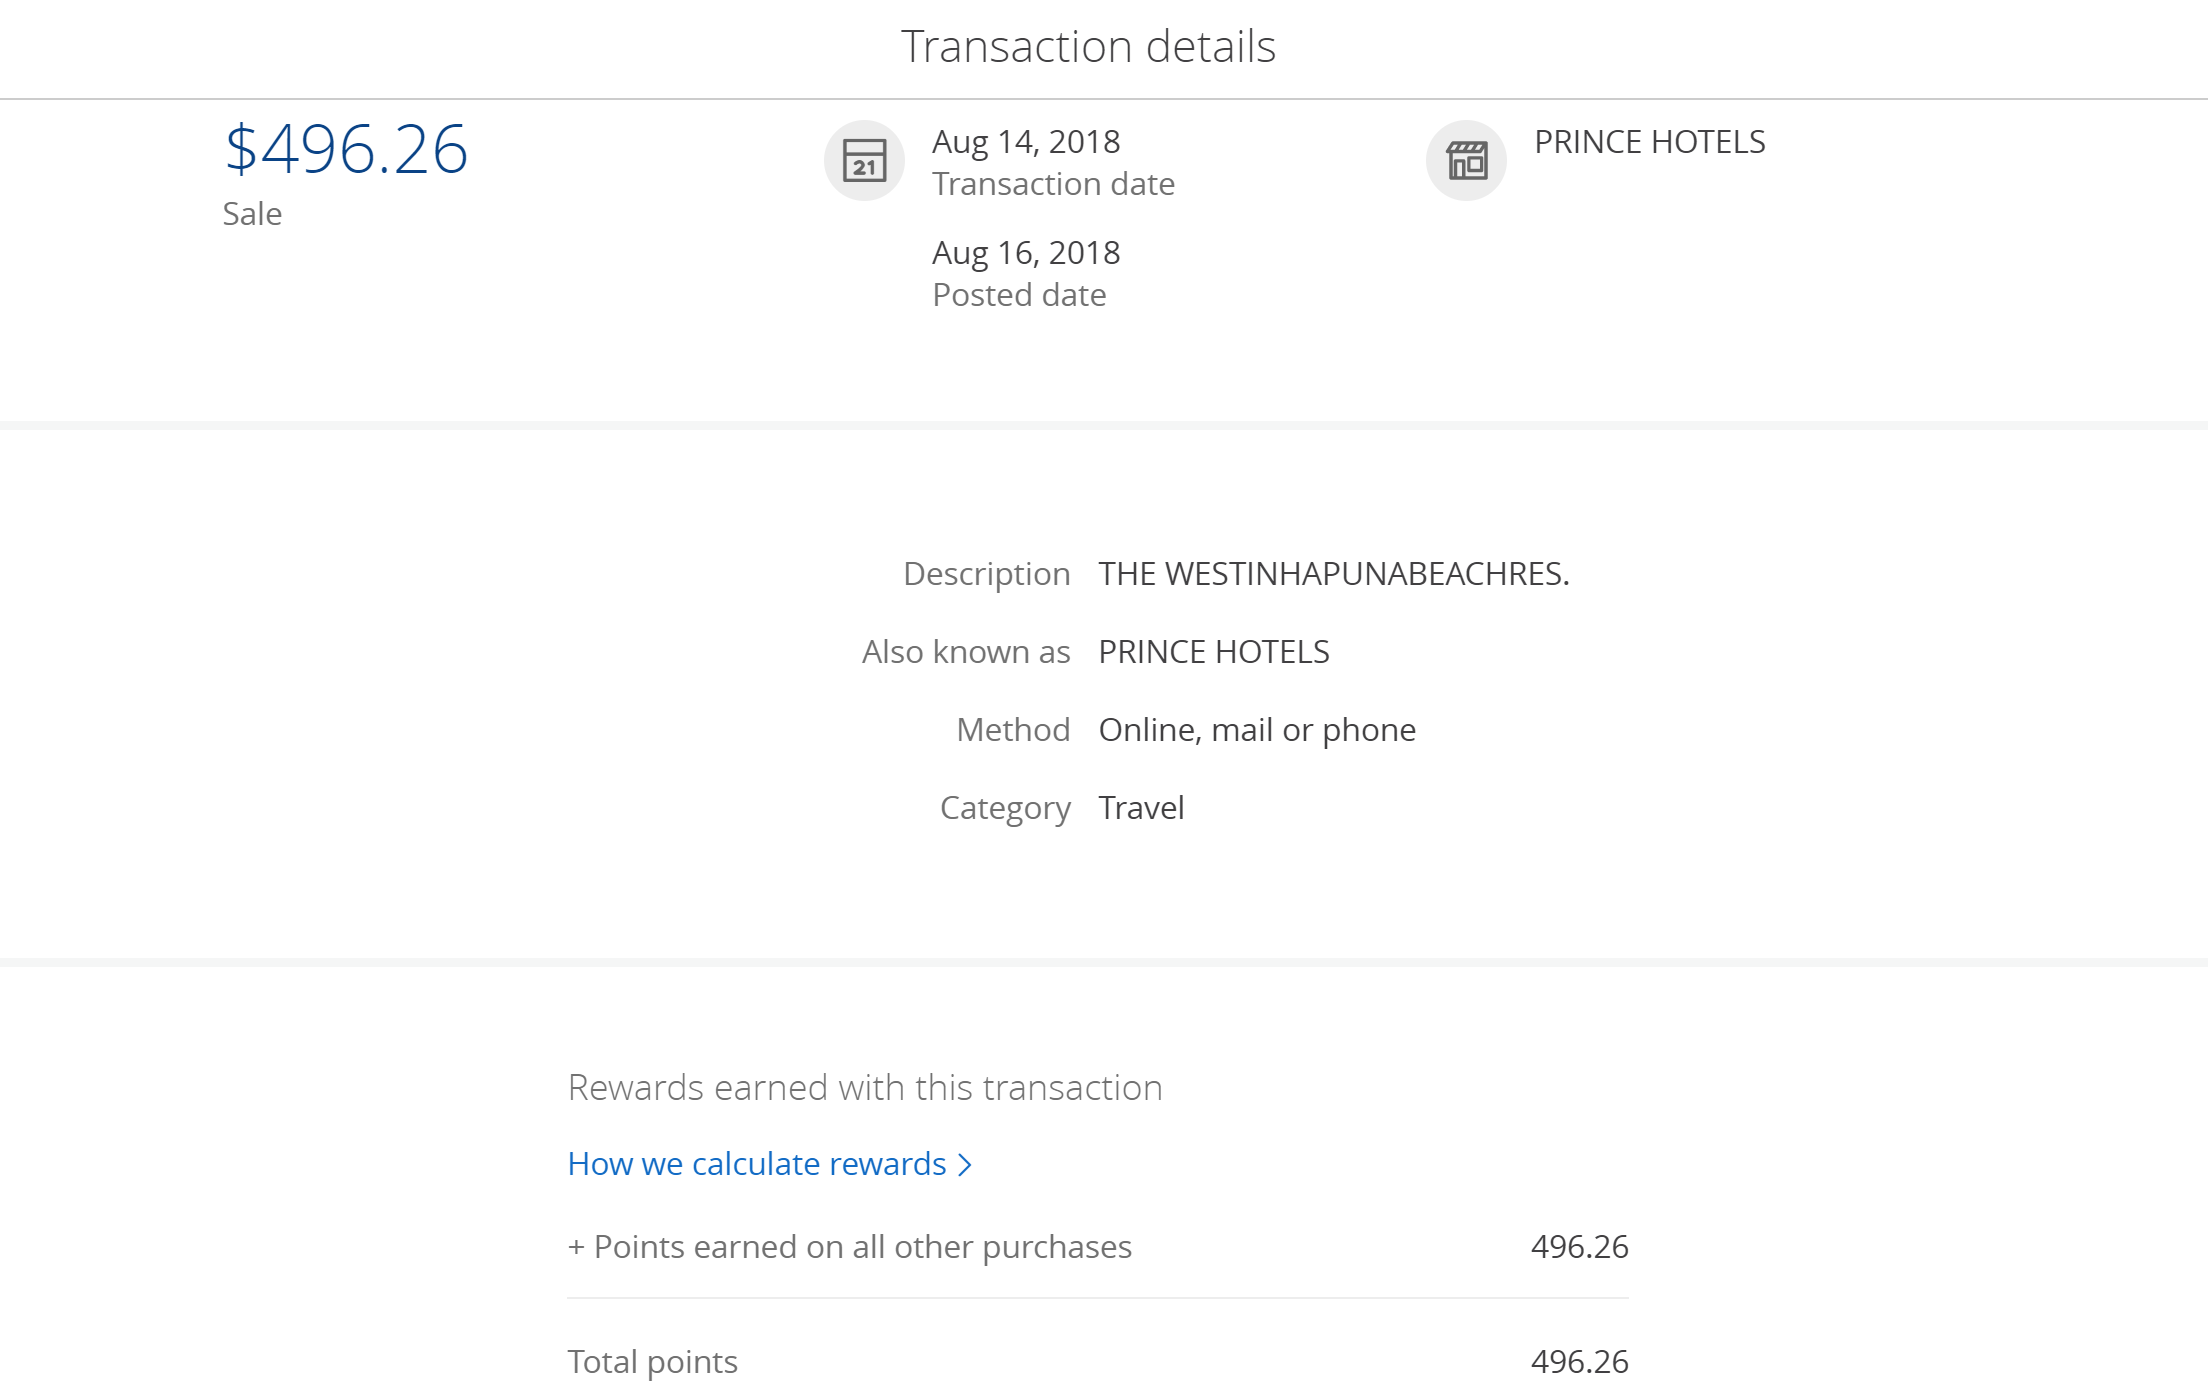This screenshot has width=2208, height=1398.
Task: Click the calendar icon showing 21
Action: [864, 160]
